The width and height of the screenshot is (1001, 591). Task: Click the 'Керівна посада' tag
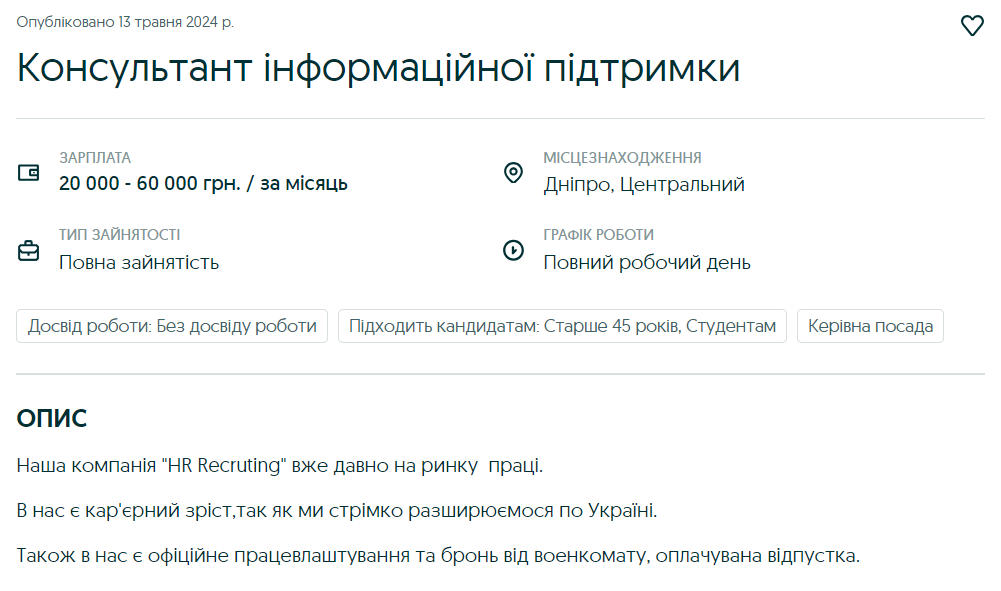[870, 326]
